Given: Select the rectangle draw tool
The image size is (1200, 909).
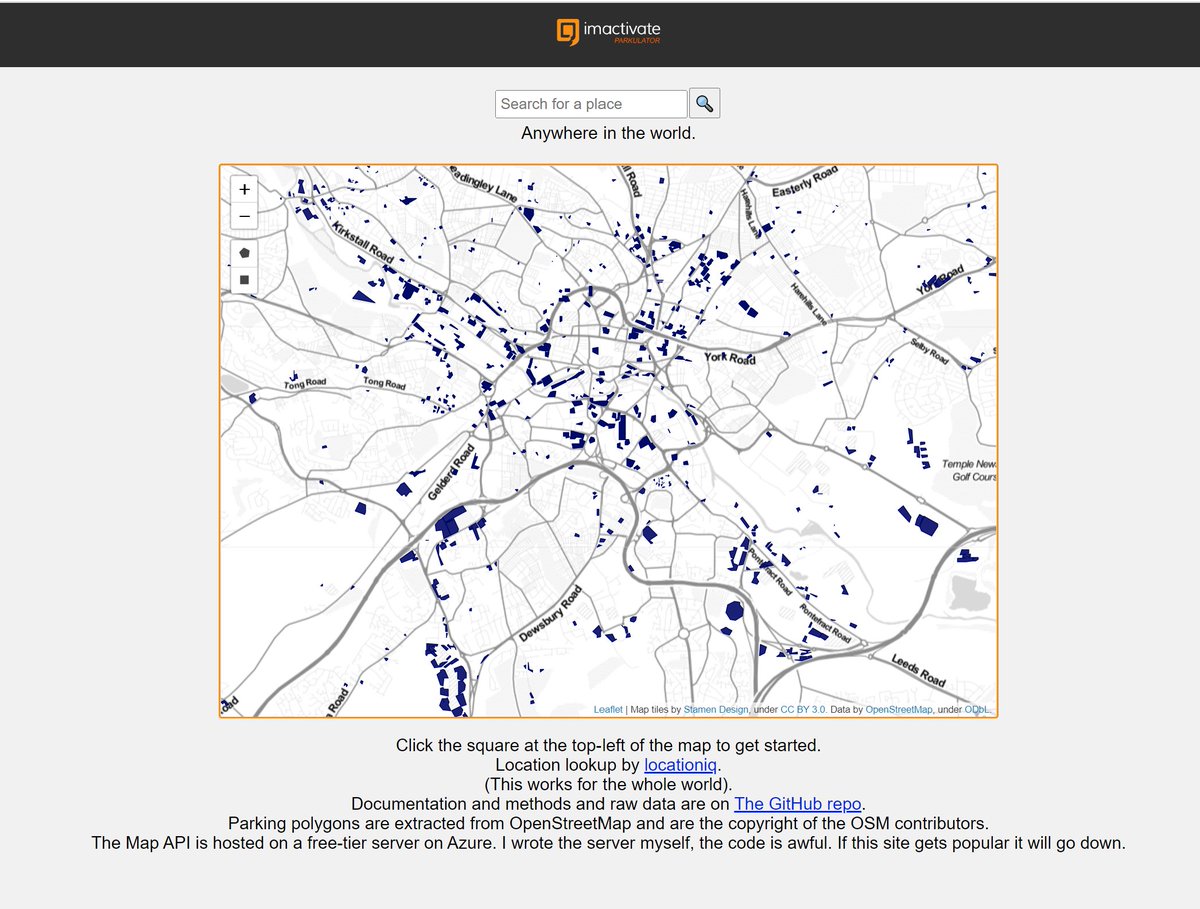Looking at the screenshot, I should pyautogui.click(x=244, y=280).
